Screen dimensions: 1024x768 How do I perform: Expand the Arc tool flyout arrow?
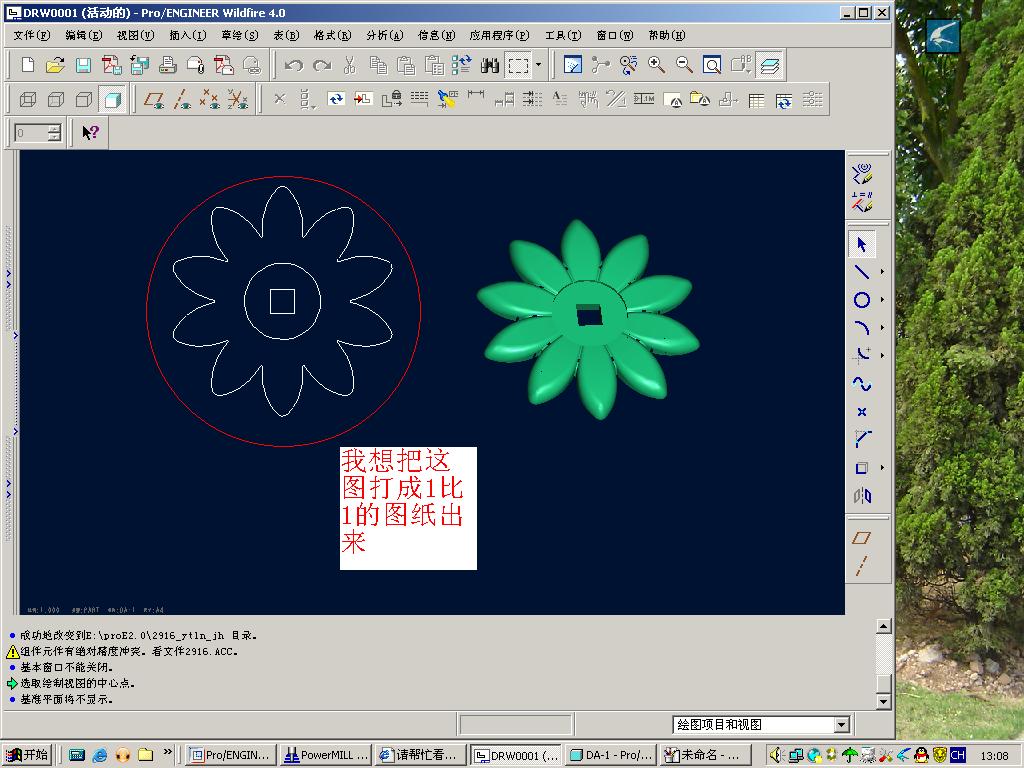point(882,328)
